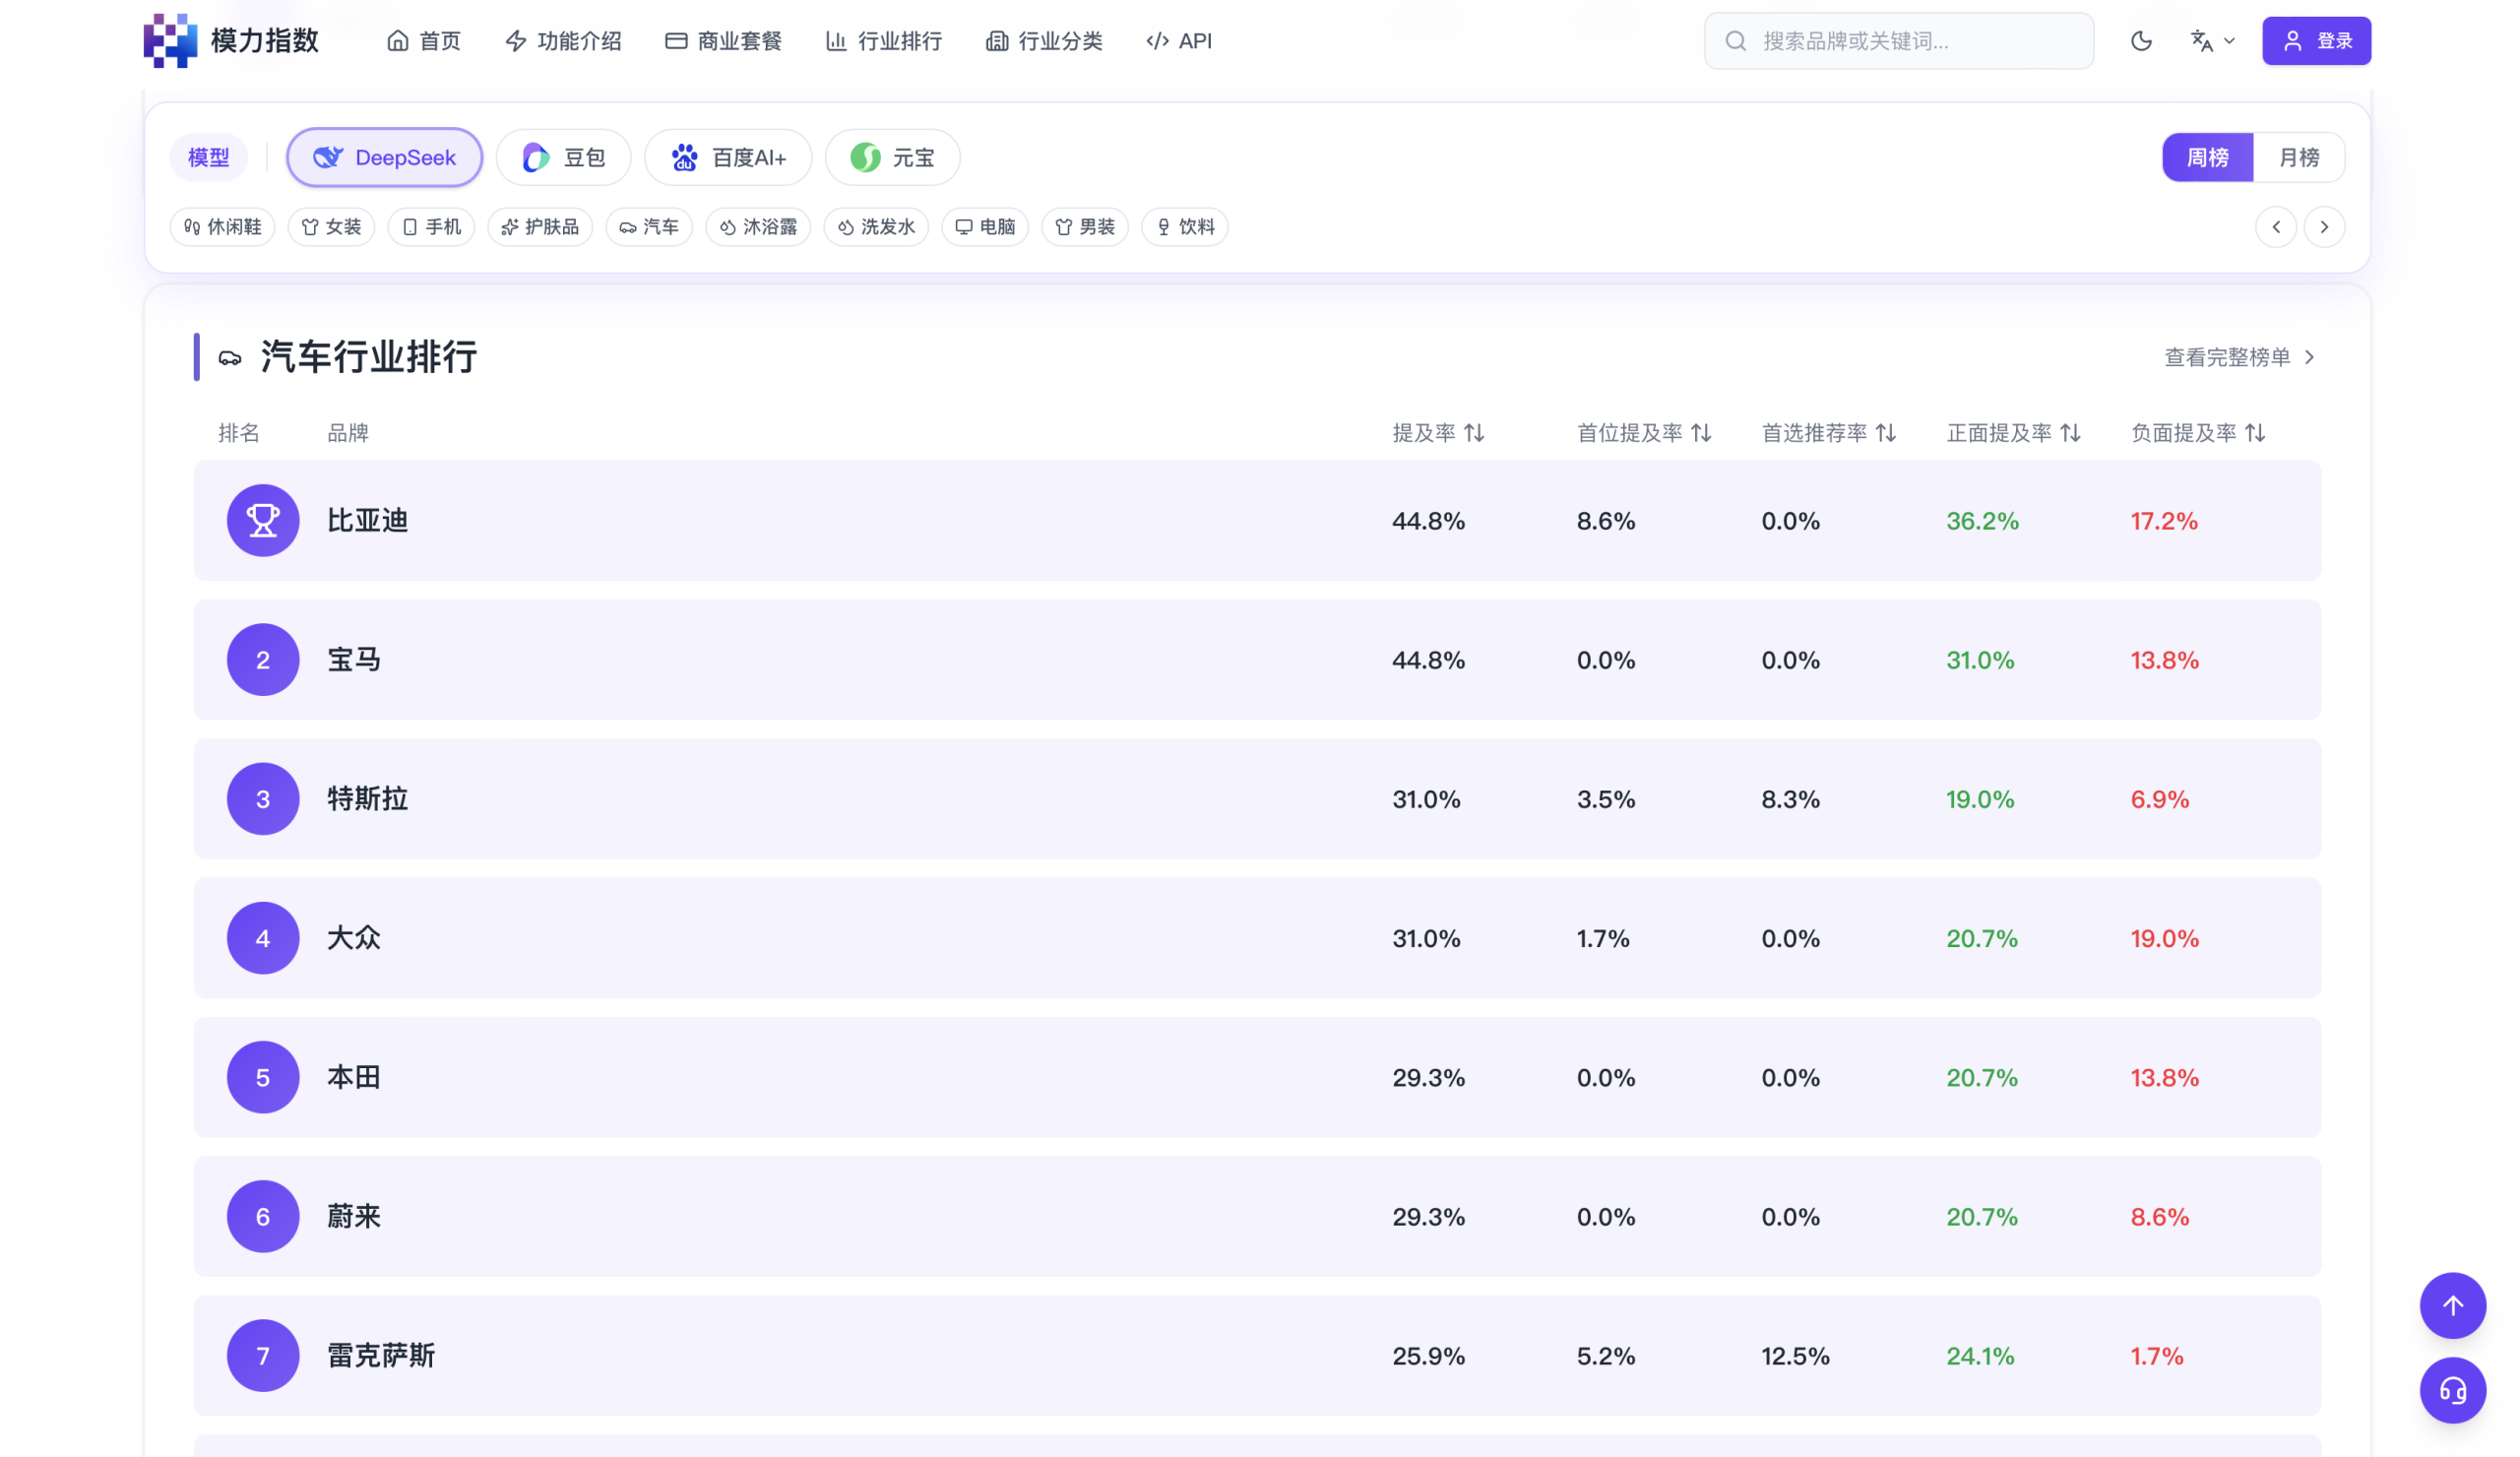Click 大众 negative rate 19.0%

(2164, 939)
